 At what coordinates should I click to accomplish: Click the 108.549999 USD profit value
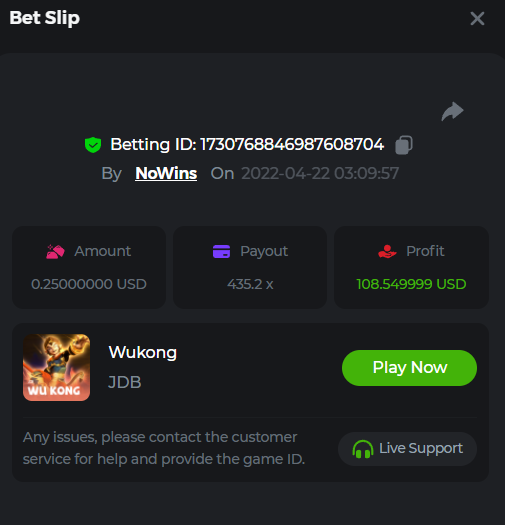pyautogui.click(x=411, y=284)
